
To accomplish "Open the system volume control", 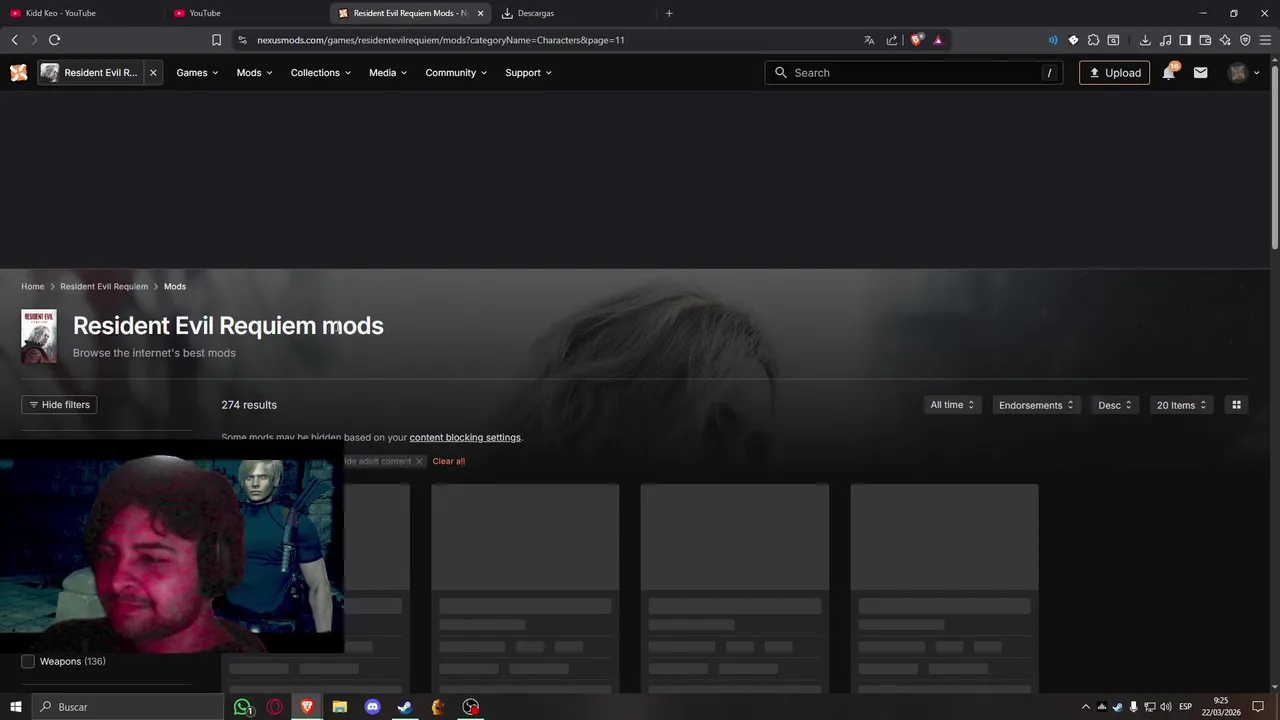I will click(1166, 707).
